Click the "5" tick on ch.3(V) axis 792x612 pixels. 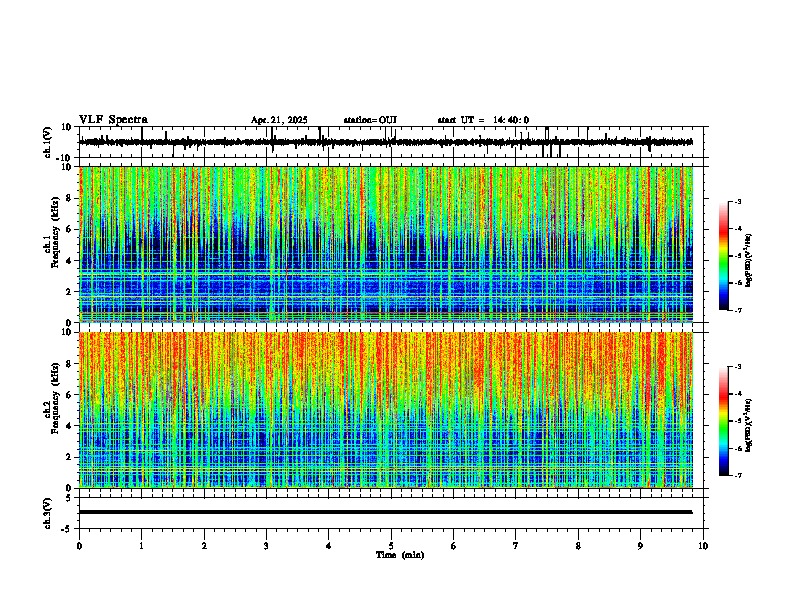pyautogui.click(x=70, y=498)
